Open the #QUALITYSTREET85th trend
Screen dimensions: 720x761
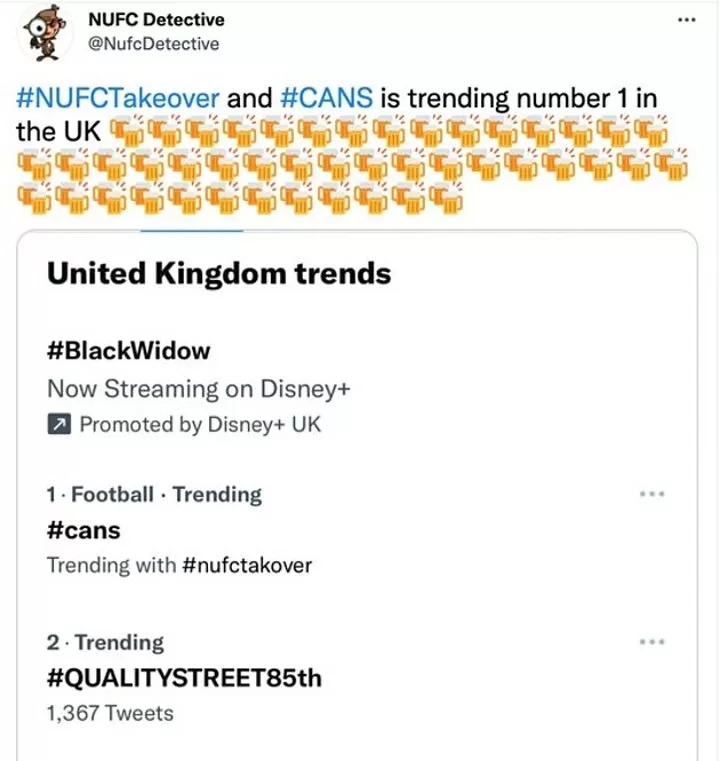pos(184,678)
